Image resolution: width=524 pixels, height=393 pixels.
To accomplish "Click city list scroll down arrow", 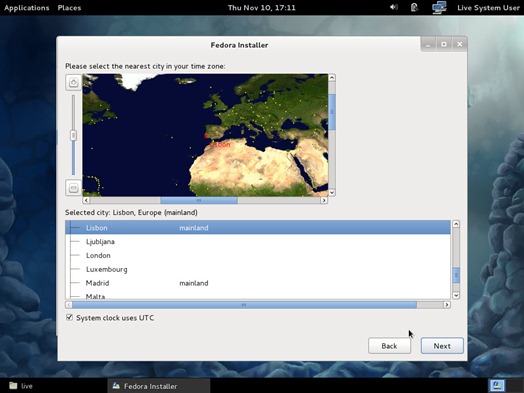I will 456,295.
